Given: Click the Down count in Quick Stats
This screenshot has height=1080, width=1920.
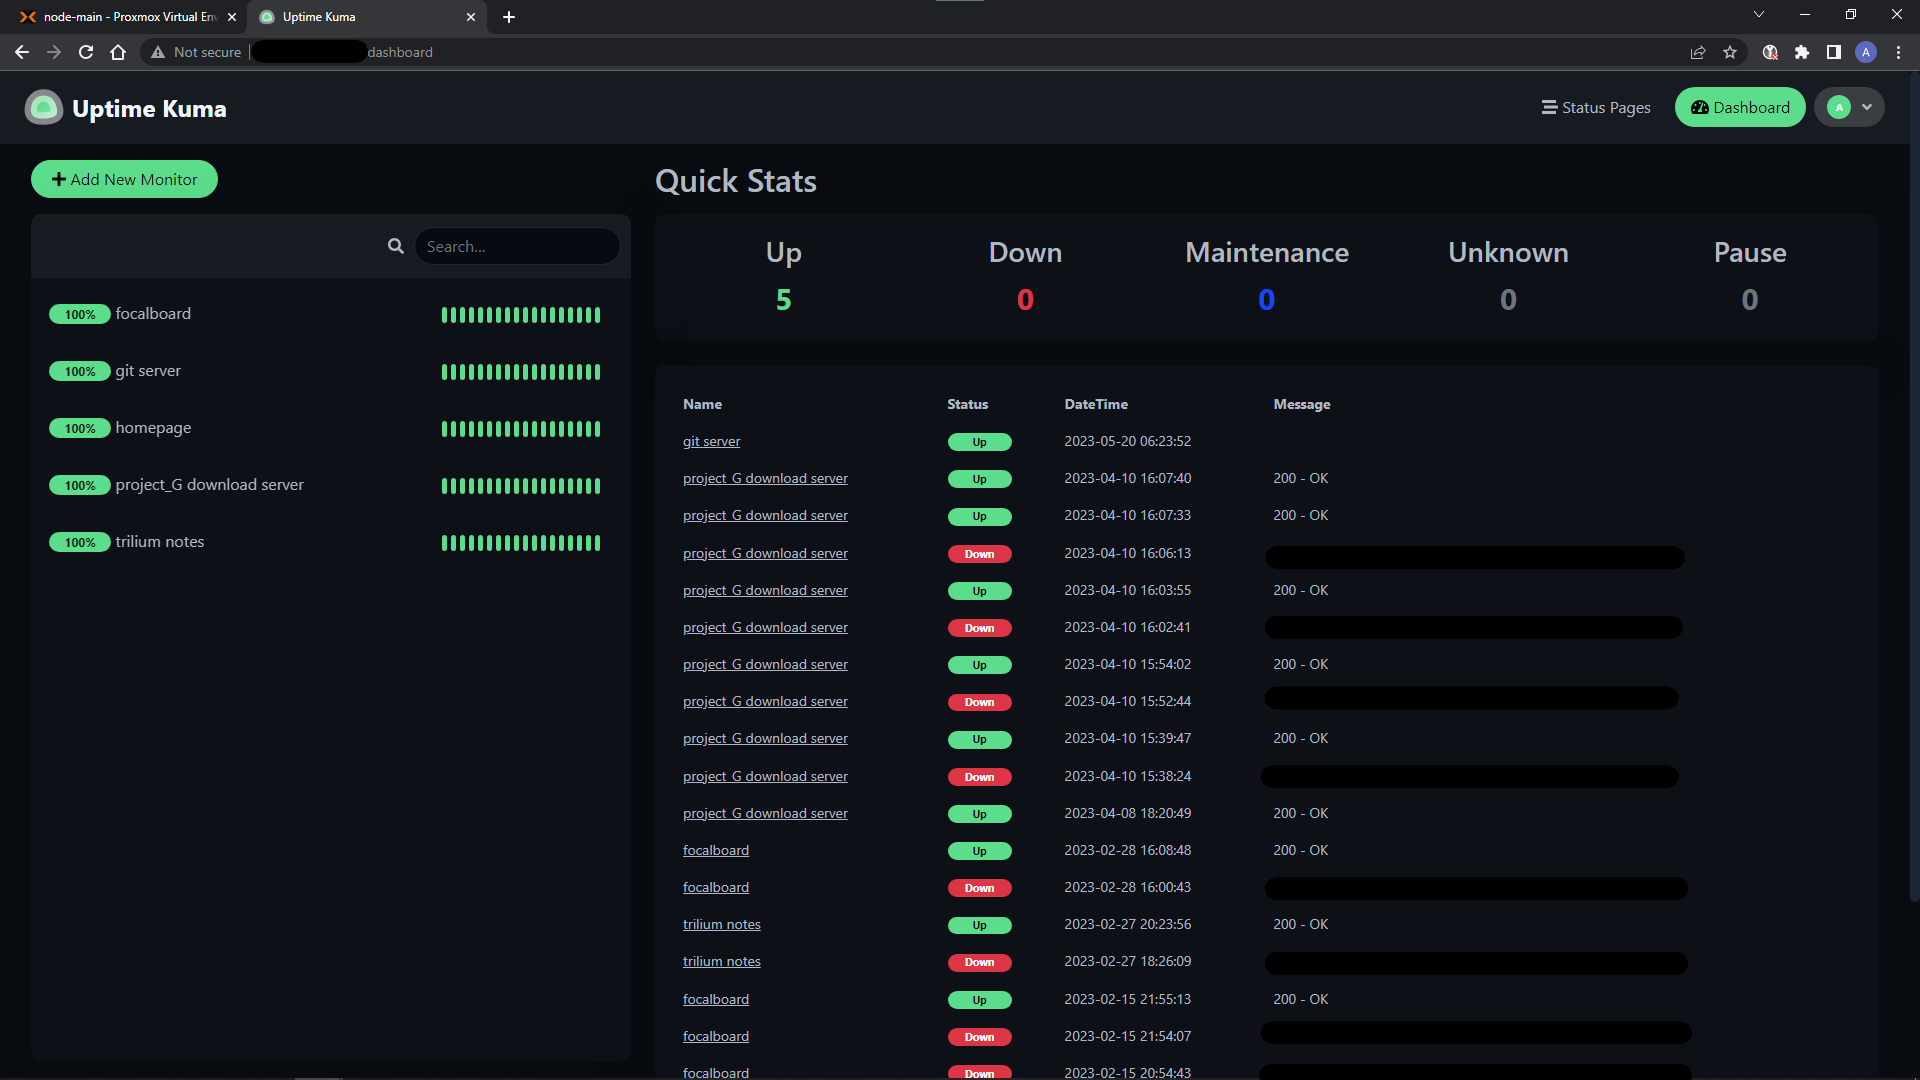Looking at the screenshot, I should coord(1025,299).
